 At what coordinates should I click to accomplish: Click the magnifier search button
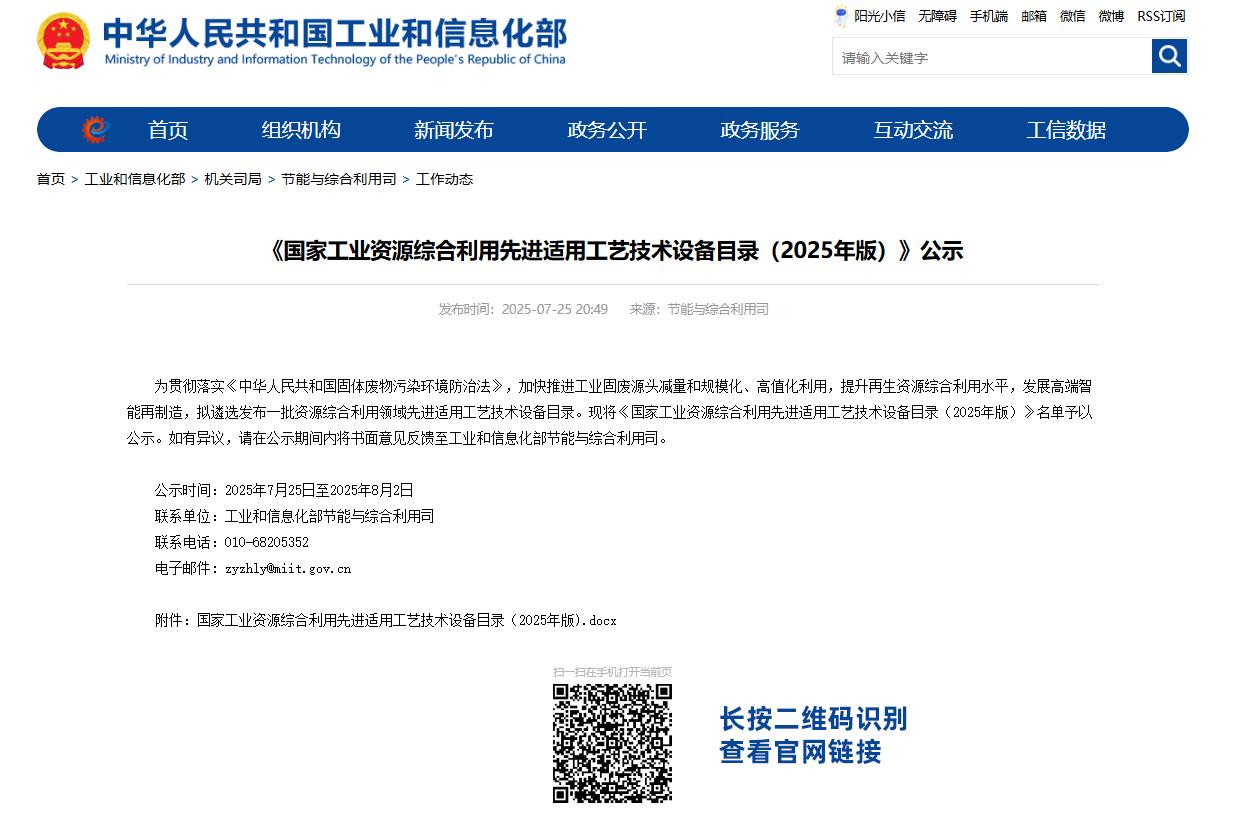click(1169, 56)
